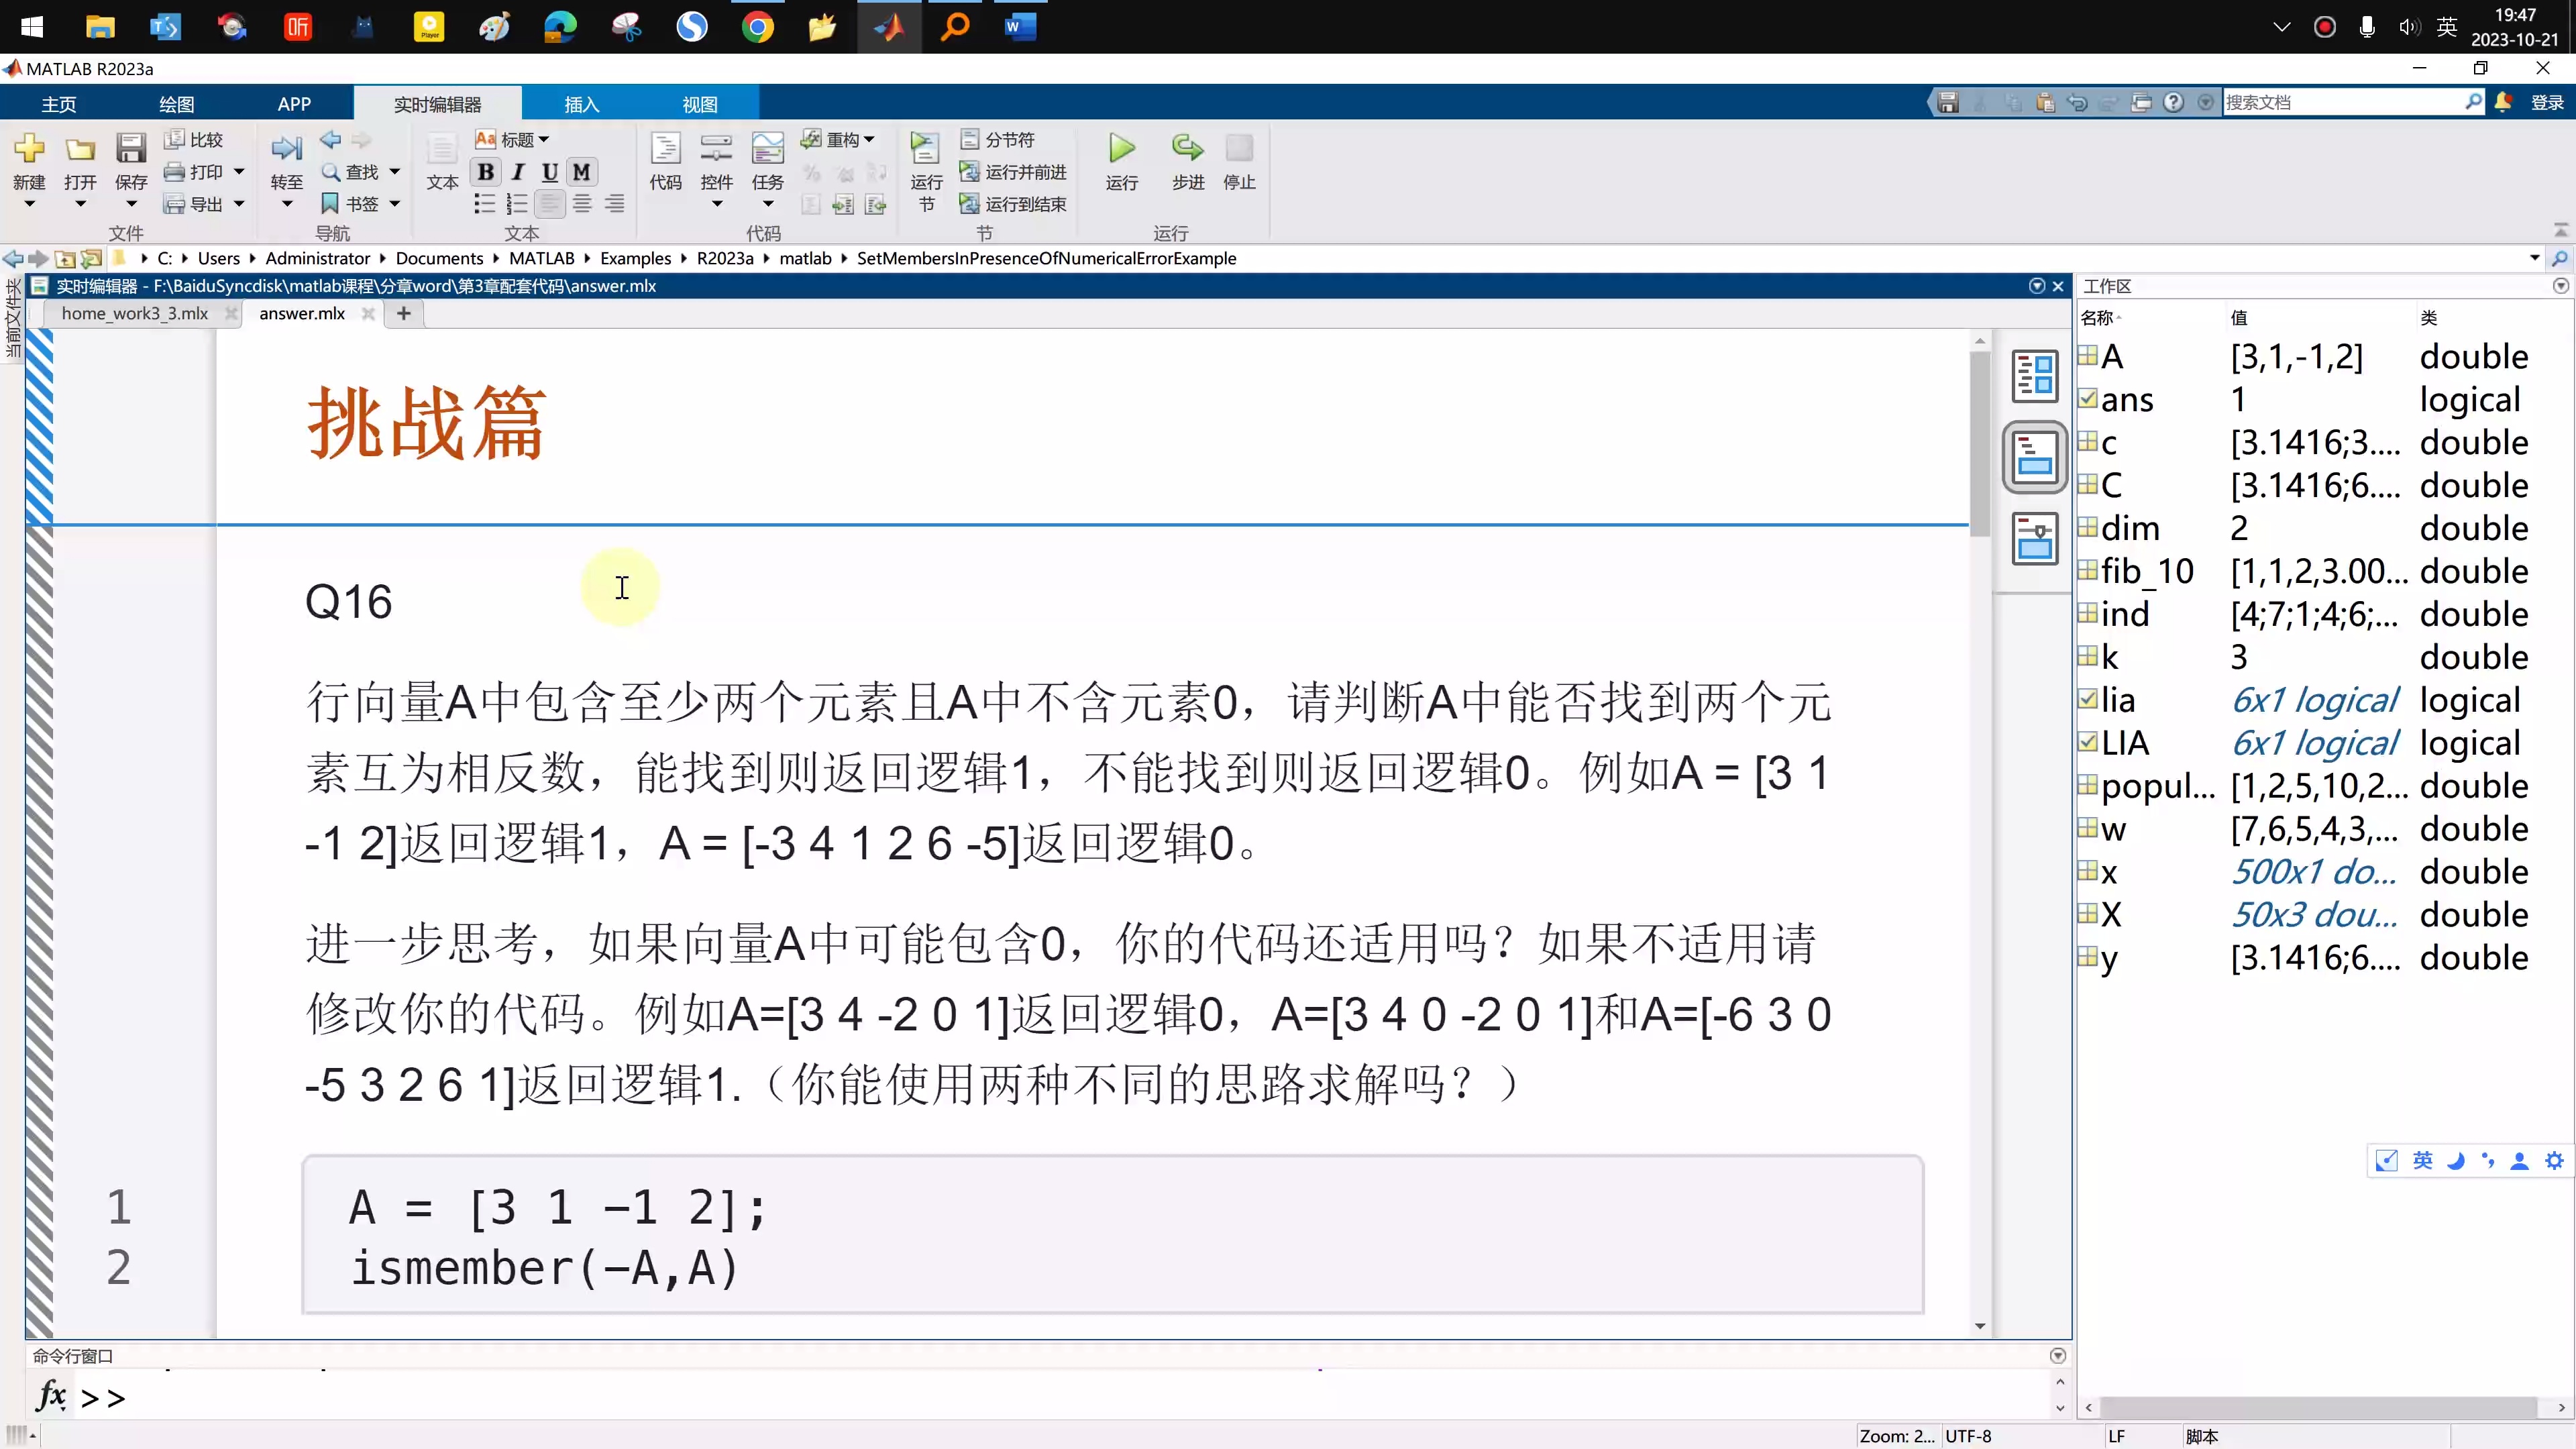Select the home_work3.mlx editor tab
Image resolution: width=2576 pixels, height=1449 pixels.
point(134,313)
